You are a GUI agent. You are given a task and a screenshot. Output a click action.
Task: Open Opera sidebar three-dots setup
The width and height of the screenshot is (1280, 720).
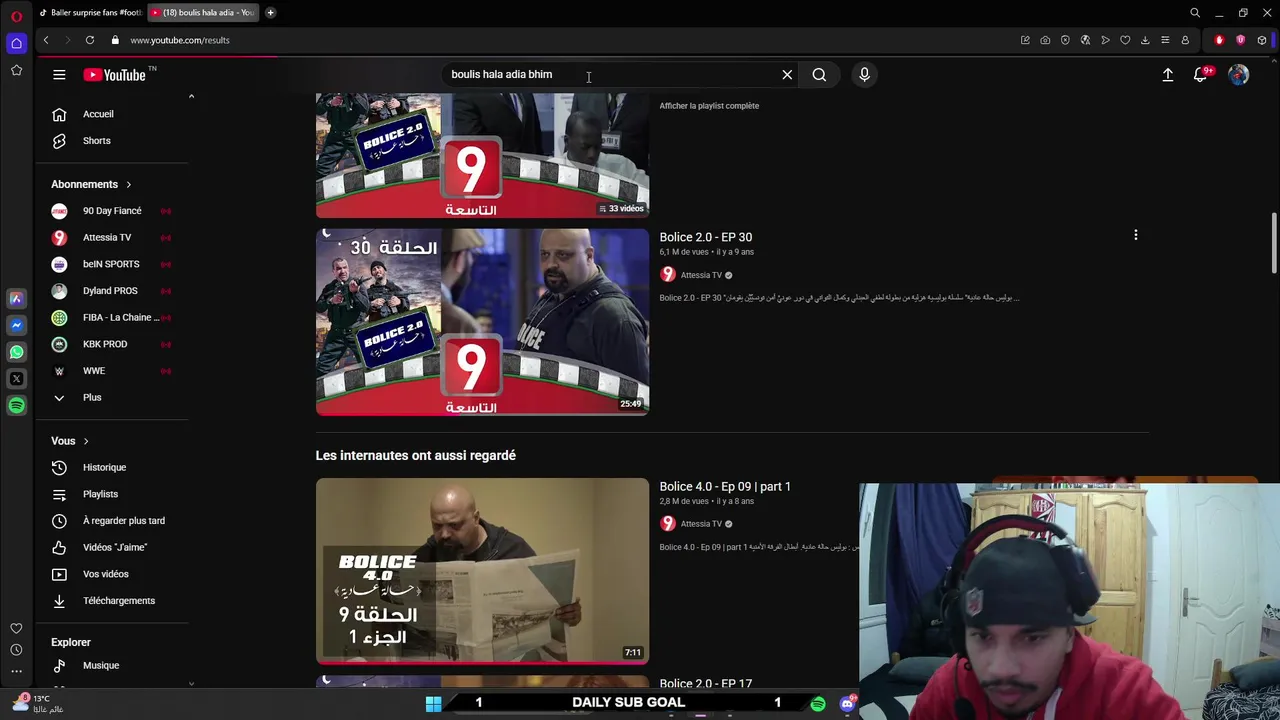[16, 671]
